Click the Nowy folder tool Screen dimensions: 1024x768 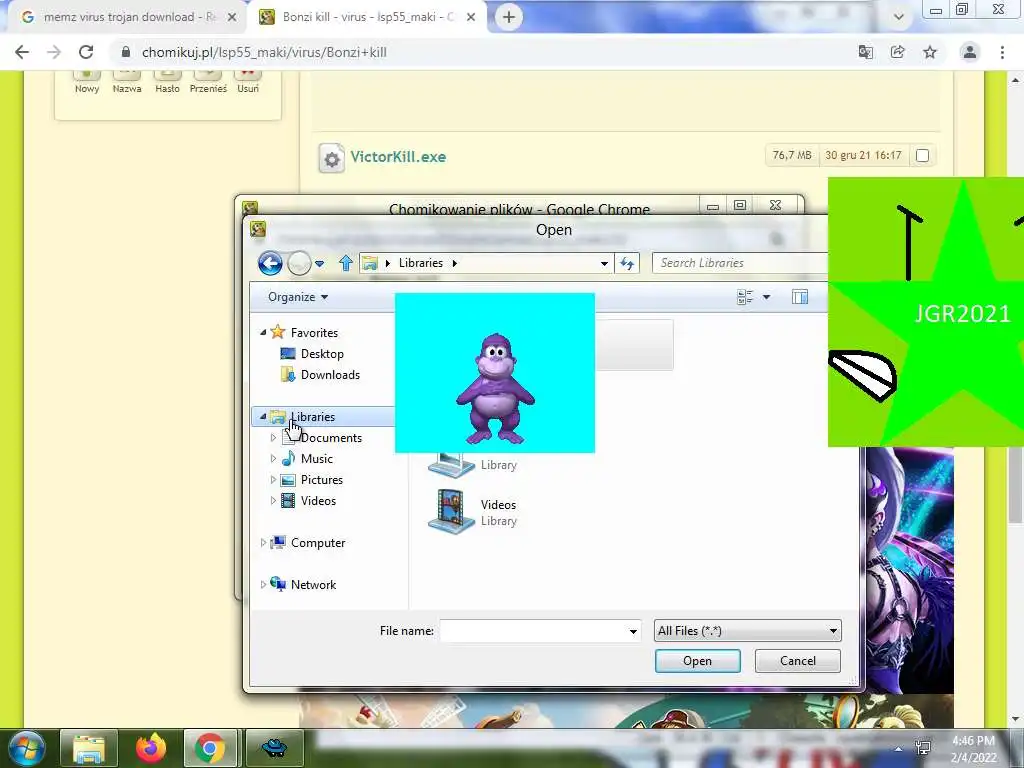click(x=87, y=83)
